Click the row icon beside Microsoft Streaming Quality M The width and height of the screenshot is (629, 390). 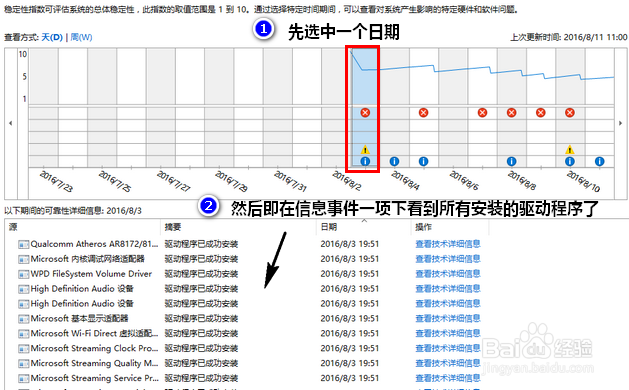[x=24, y=364]
